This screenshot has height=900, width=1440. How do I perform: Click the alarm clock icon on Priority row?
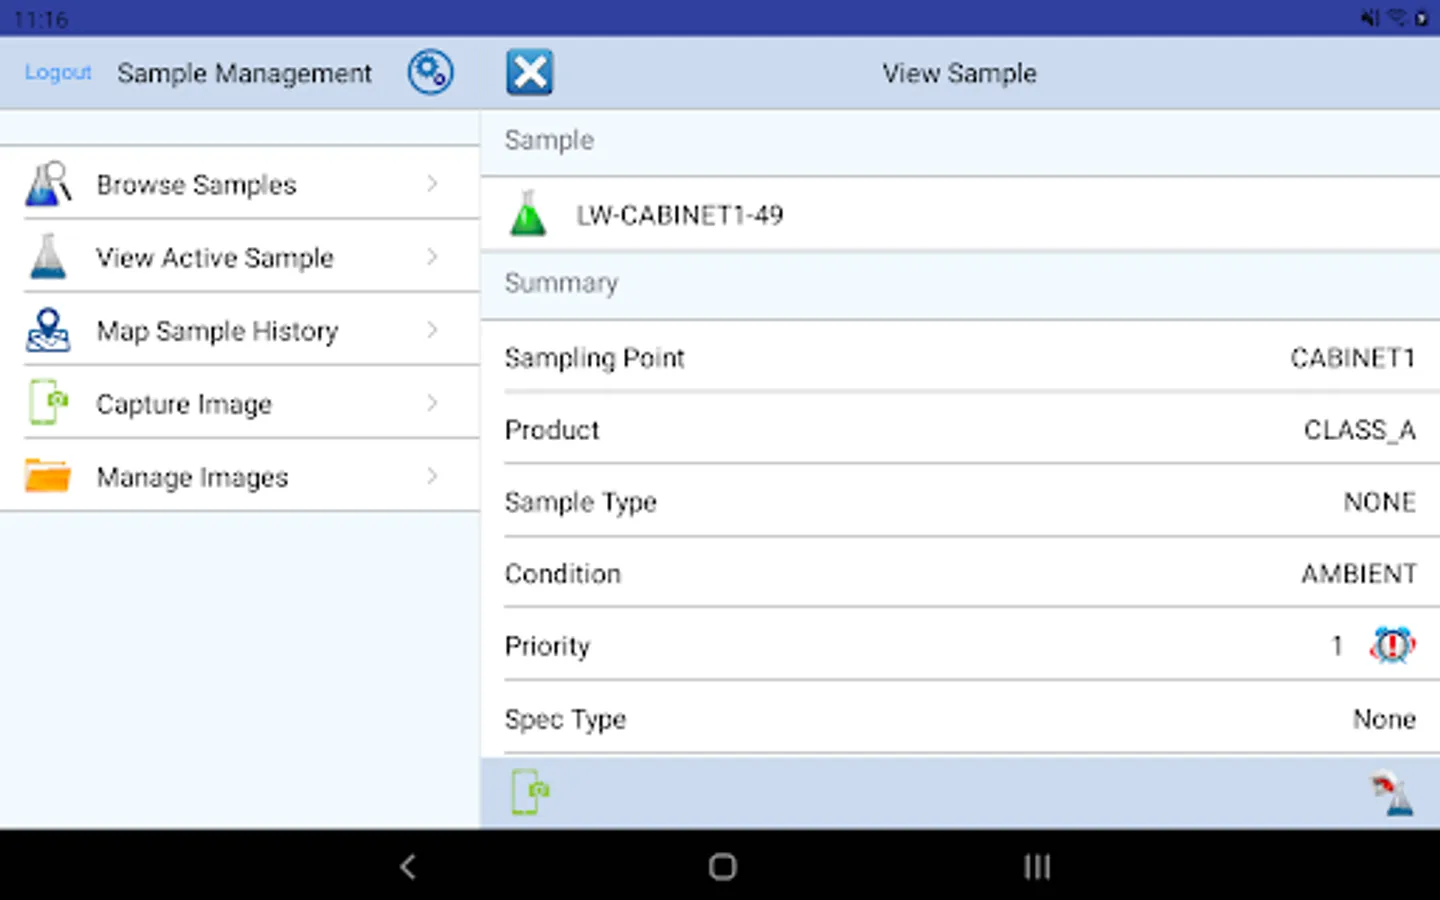pyautogui.click(x=1392, y=645)
